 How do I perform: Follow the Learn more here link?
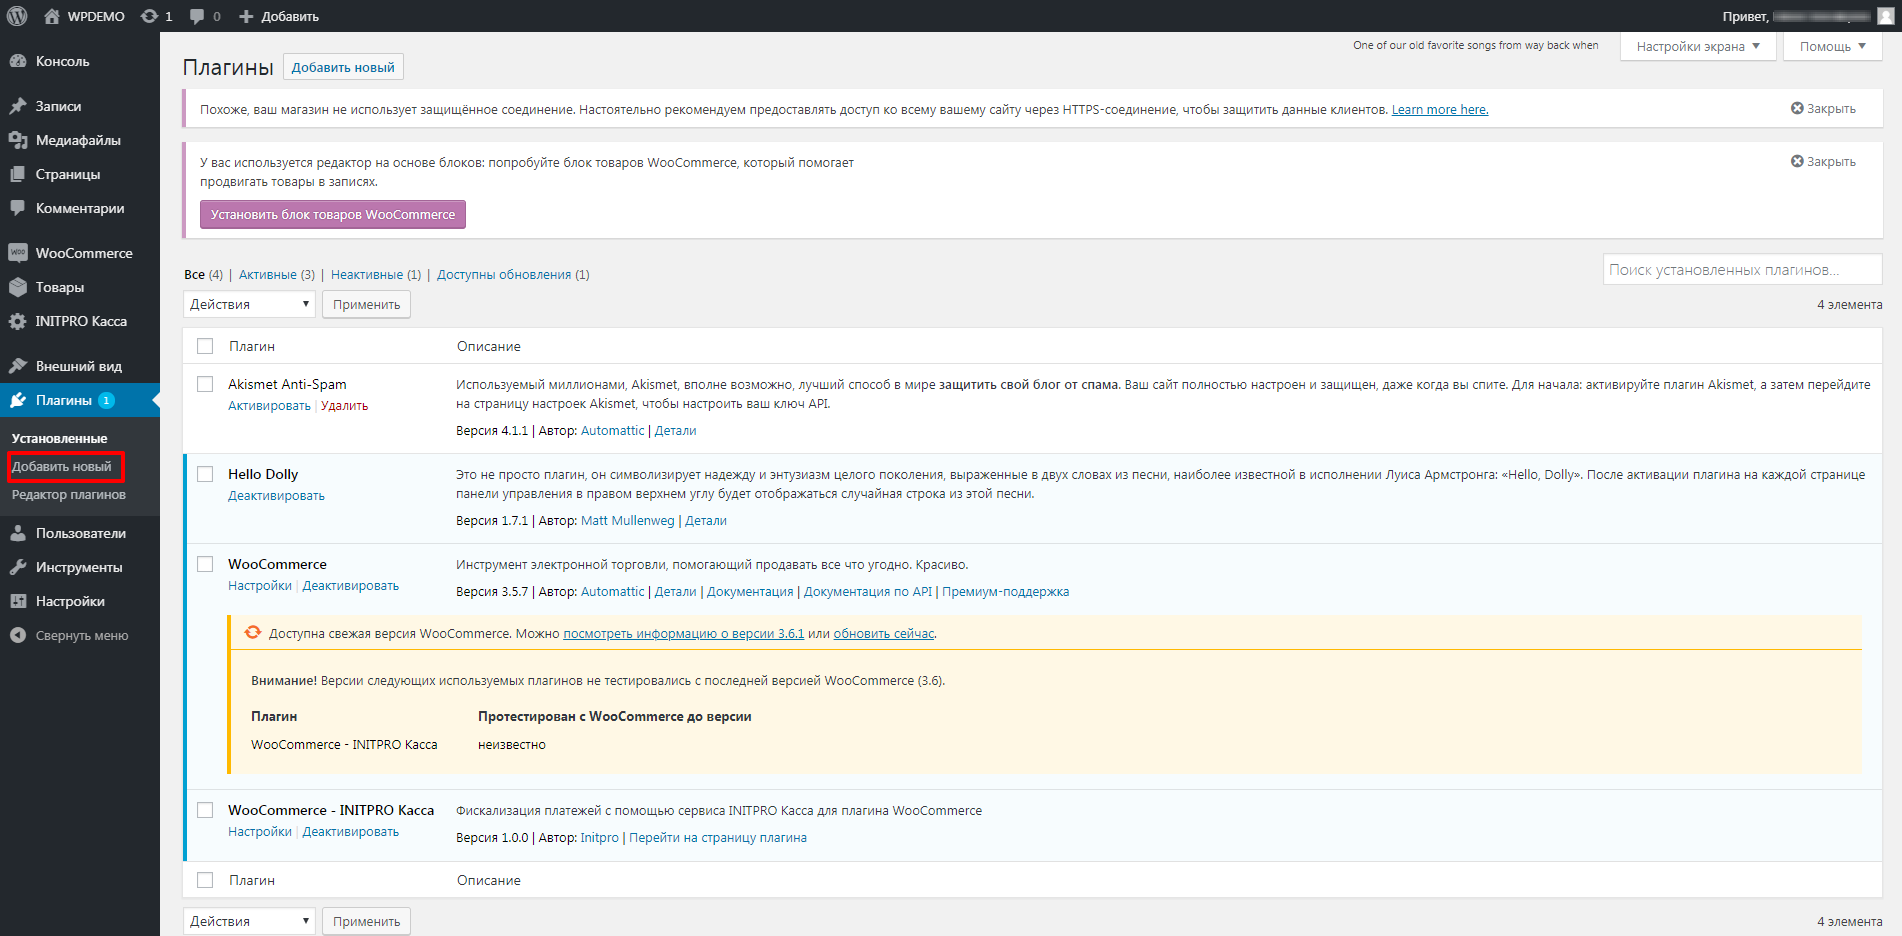pyautogui.click(x=1440, y=110)
